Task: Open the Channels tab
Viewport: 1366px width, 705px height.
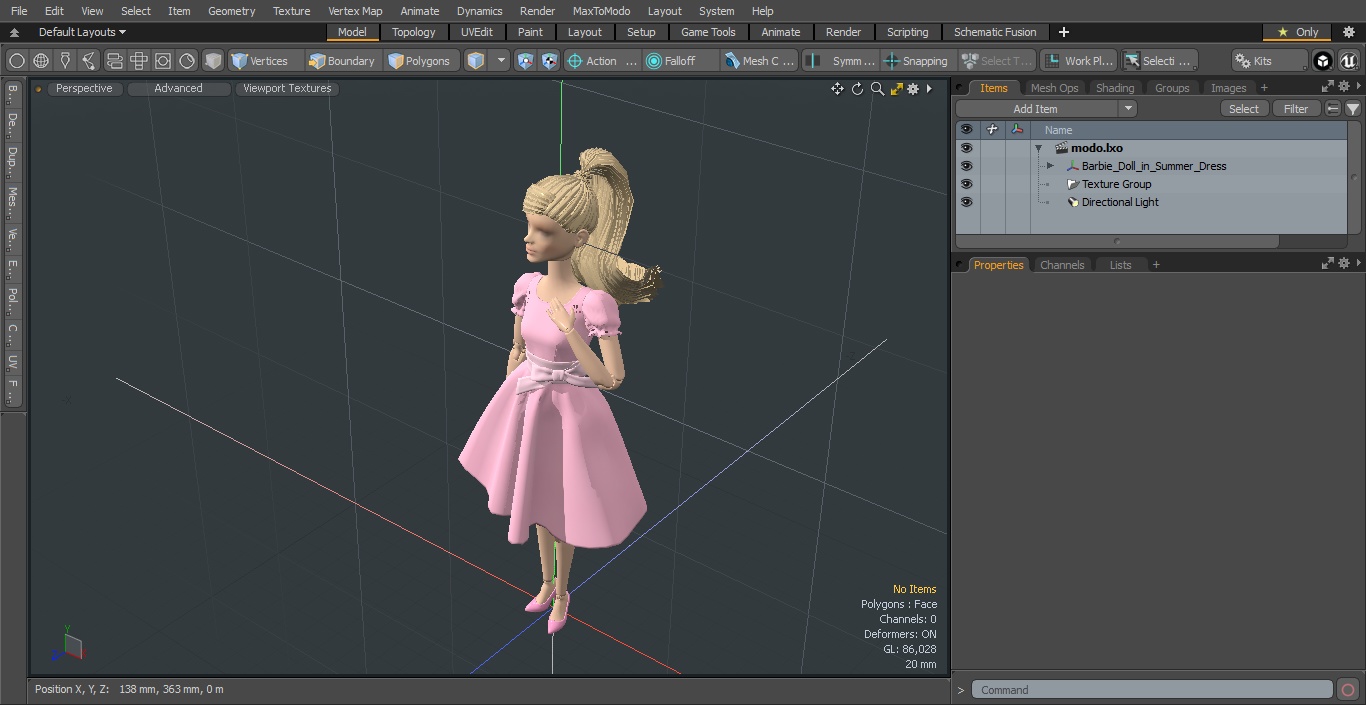Action: 1062,265
